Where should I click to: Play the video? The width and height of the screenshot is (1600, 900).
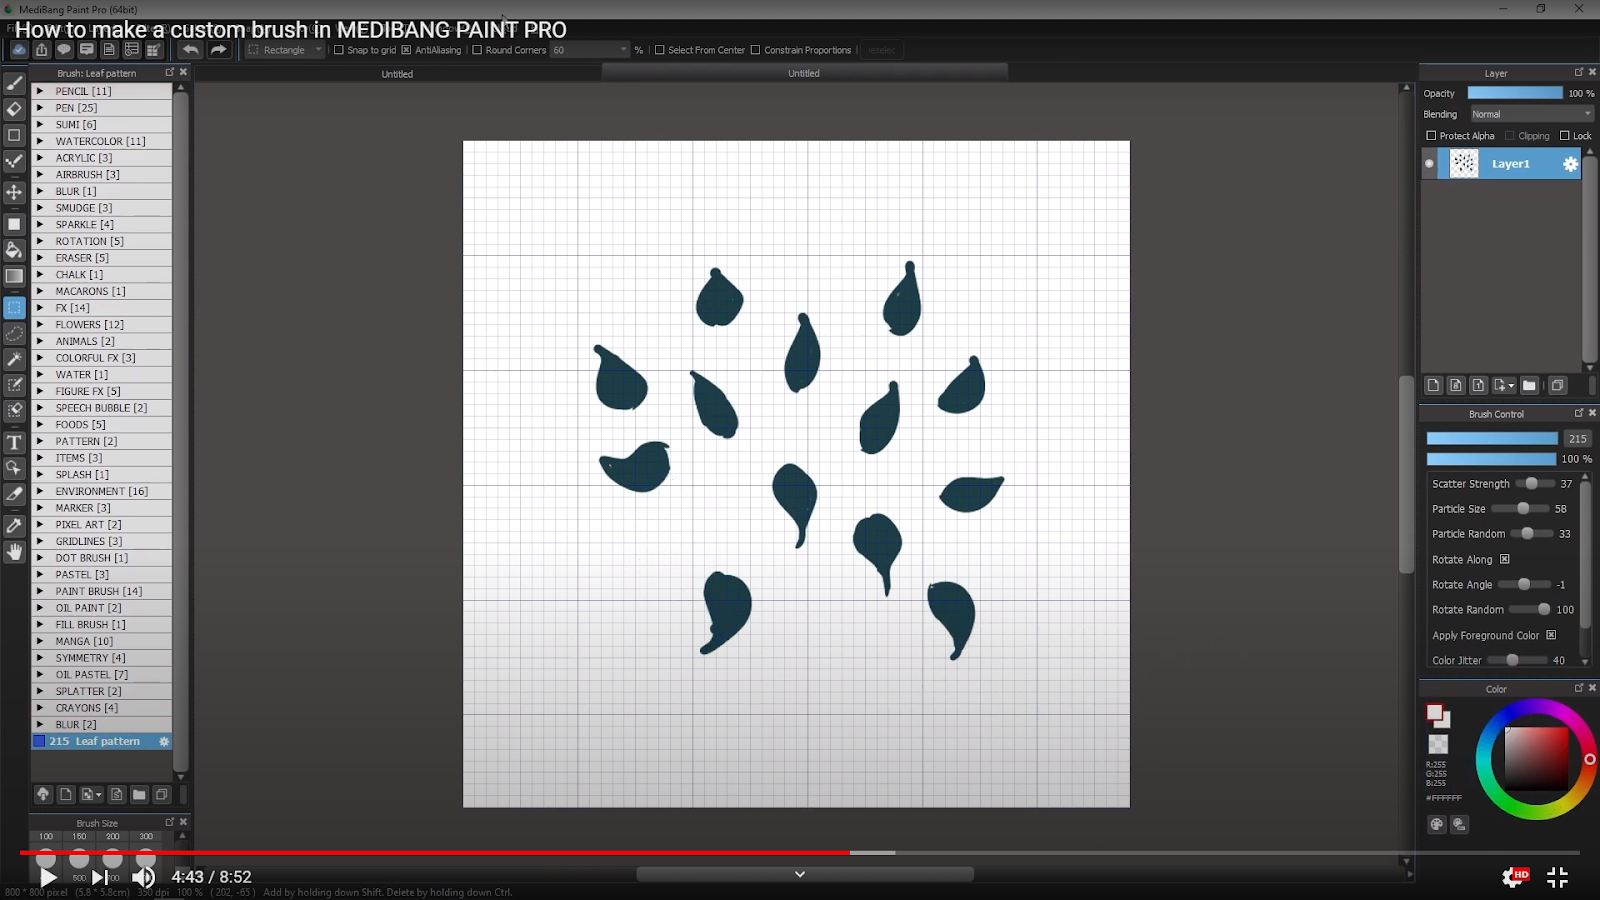click(47, 877)
